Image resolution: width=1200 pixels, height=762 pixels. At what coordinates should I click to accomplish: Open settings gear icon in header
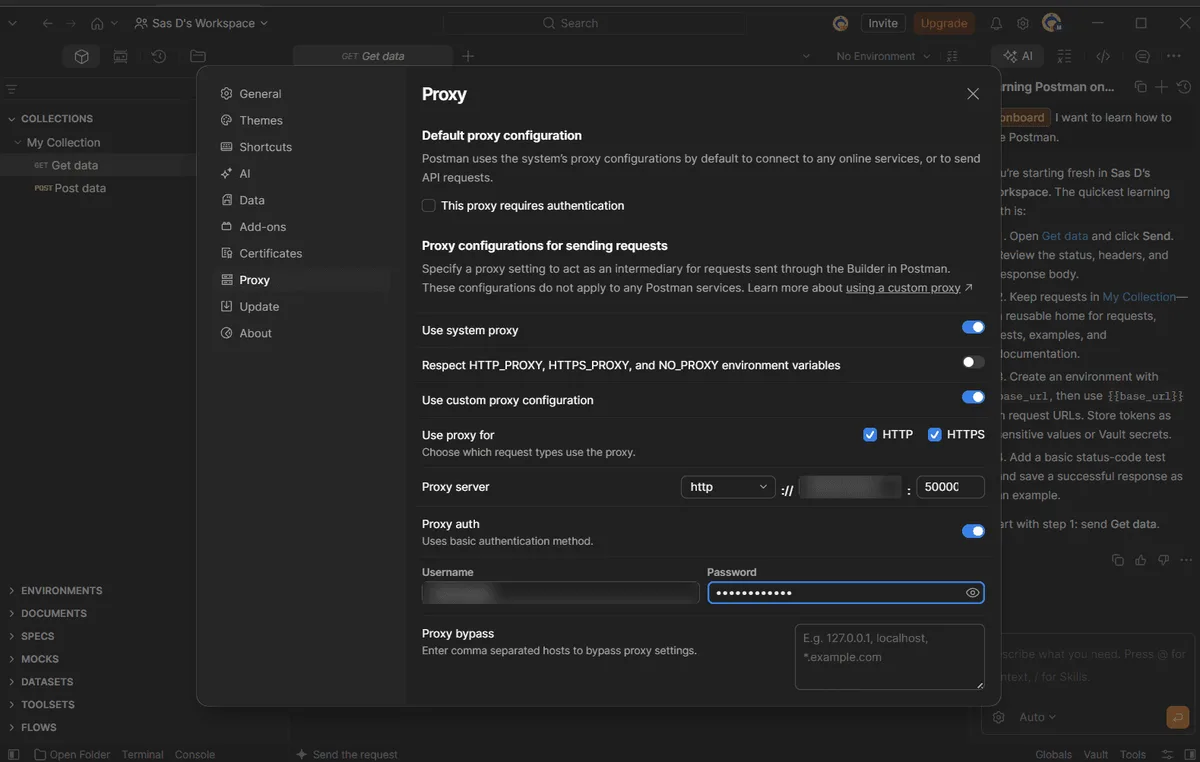1023,23
